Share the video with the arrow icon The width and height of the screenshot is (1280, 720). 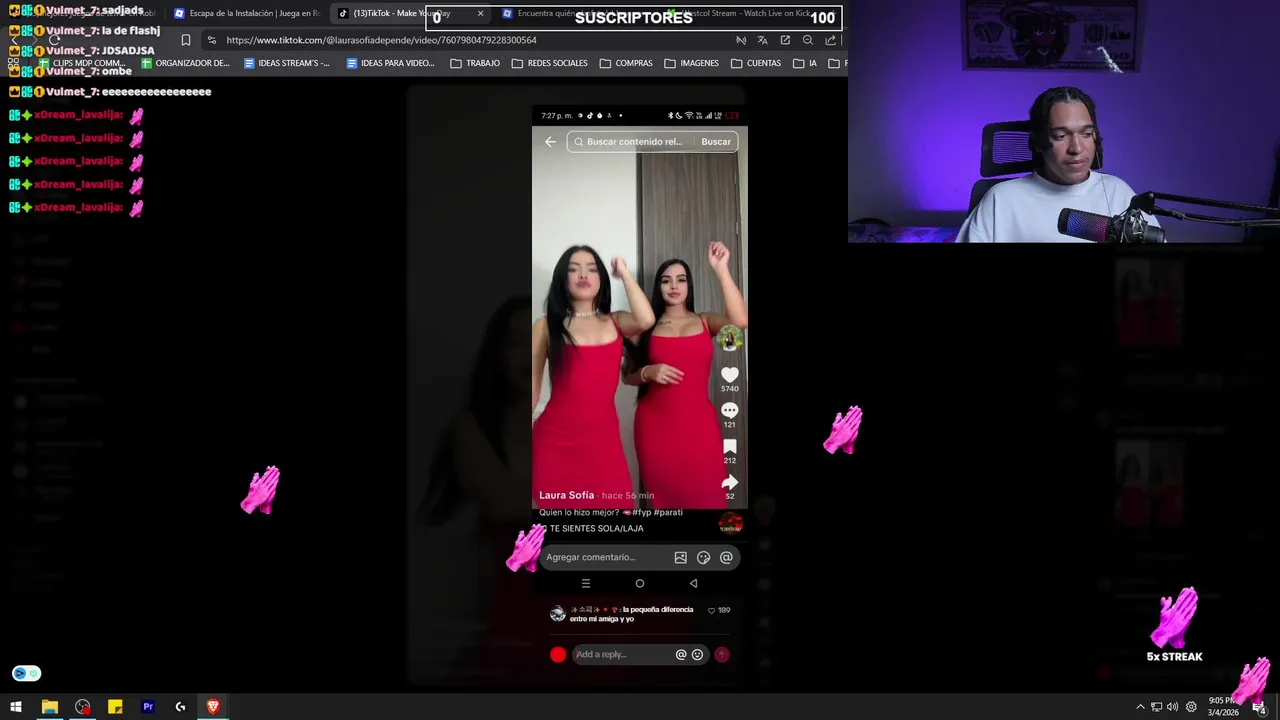(730, 482)
